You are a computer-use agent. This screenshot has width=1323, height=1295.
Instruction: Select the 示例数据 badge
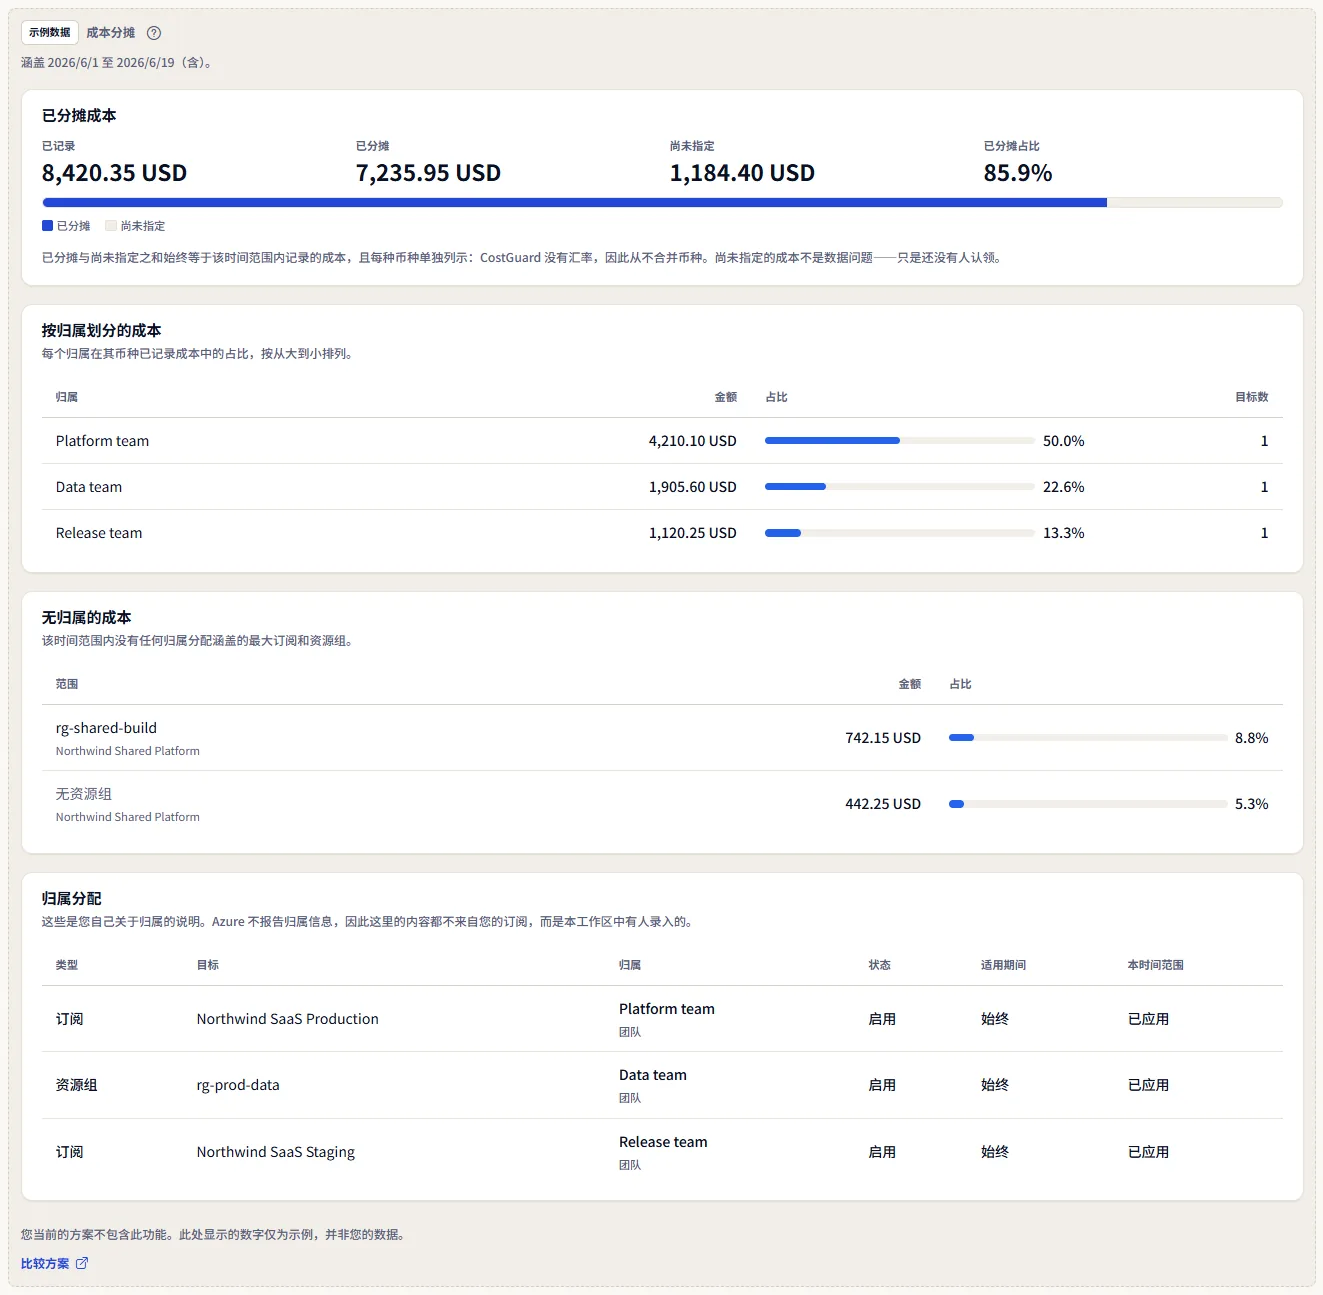(50, 32)
